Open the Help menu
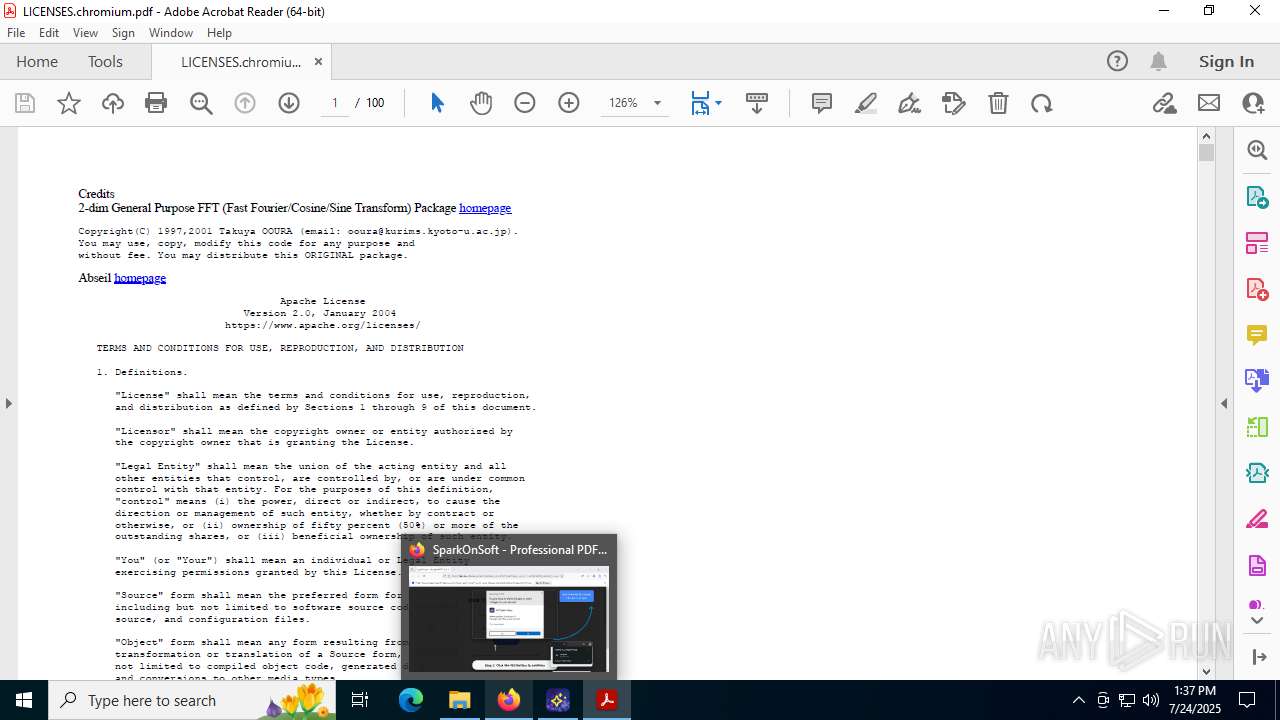The height and width of the screenshot is (720, 1280). (x=219, y=33)
